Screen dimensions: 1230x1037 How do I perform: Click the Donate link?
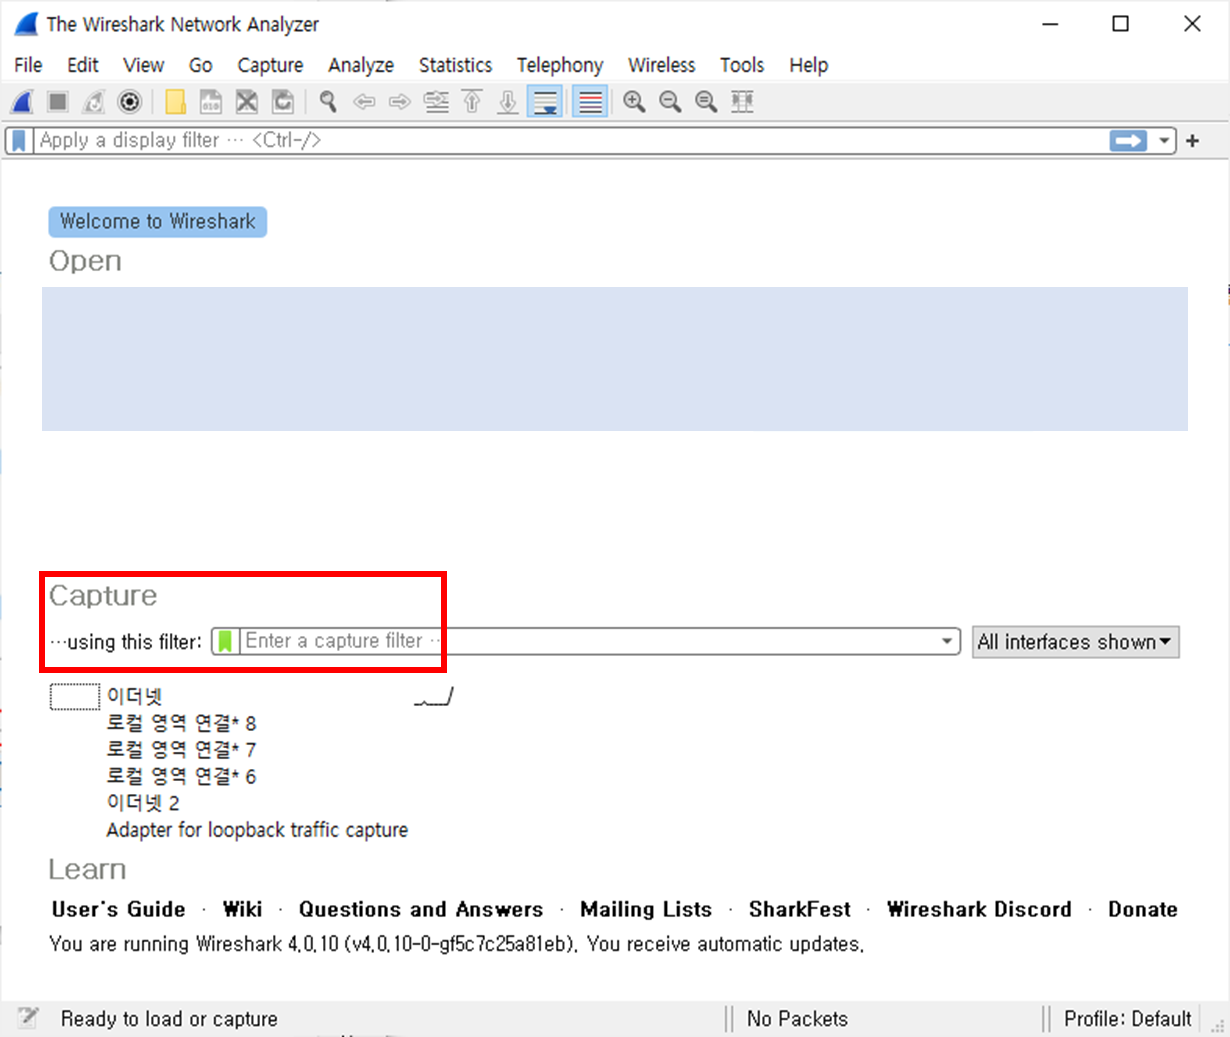1142,909
